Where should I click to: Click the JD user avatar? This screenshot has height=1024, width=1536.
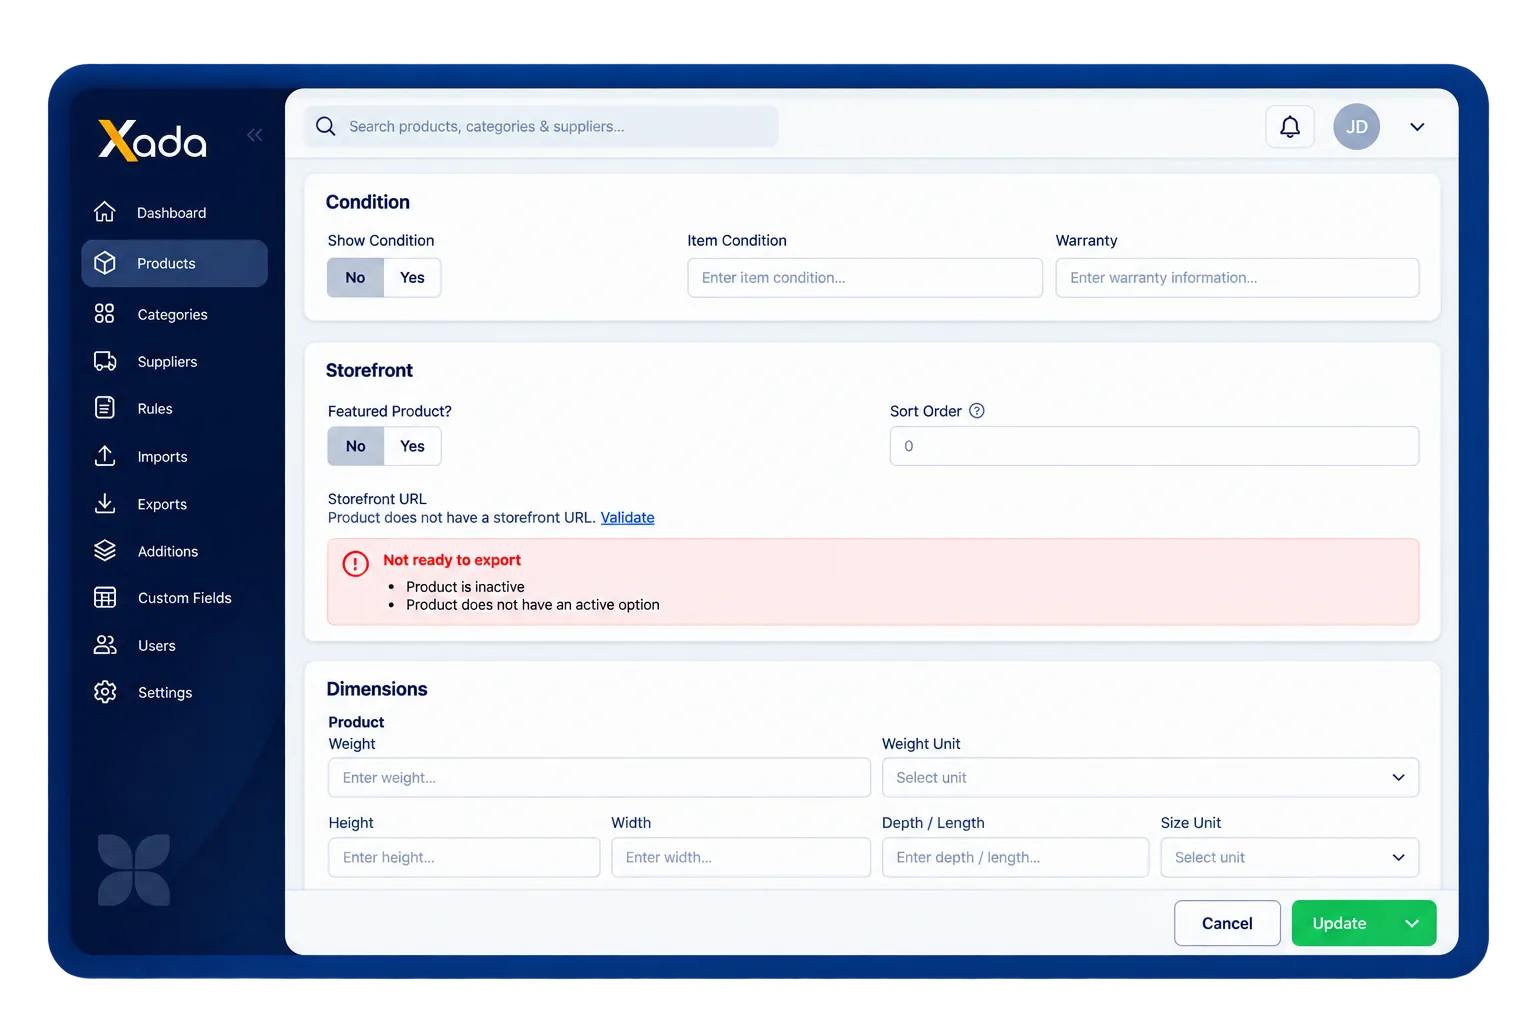[x=1356, y=127]
